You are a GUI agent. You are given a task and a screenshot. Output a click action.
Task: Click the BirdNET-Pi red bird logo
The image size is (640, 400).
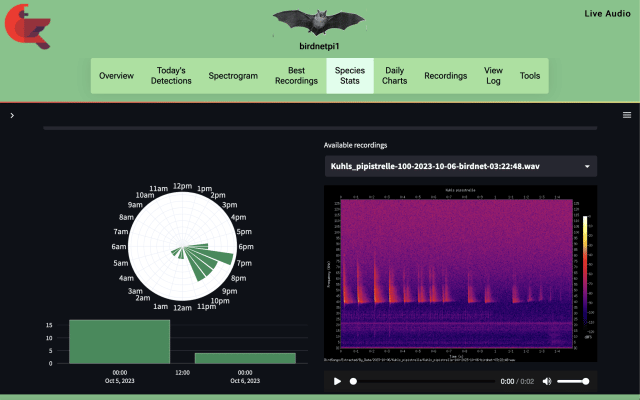pyautogui.click(x=27, y=27)
